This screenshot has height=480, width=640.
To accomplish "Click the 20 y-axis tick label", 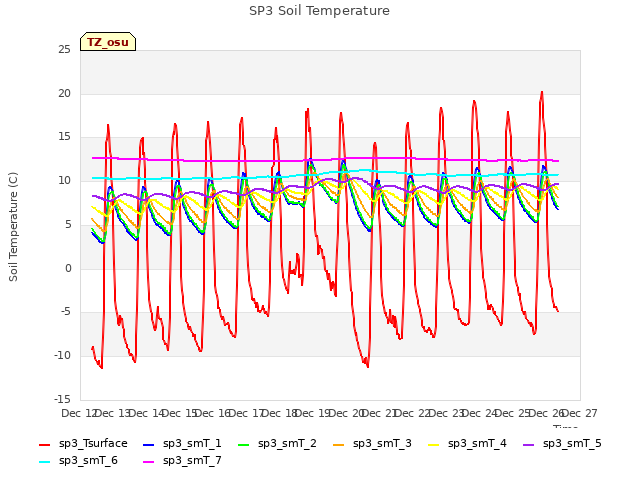I will click(x=64, y=93).
